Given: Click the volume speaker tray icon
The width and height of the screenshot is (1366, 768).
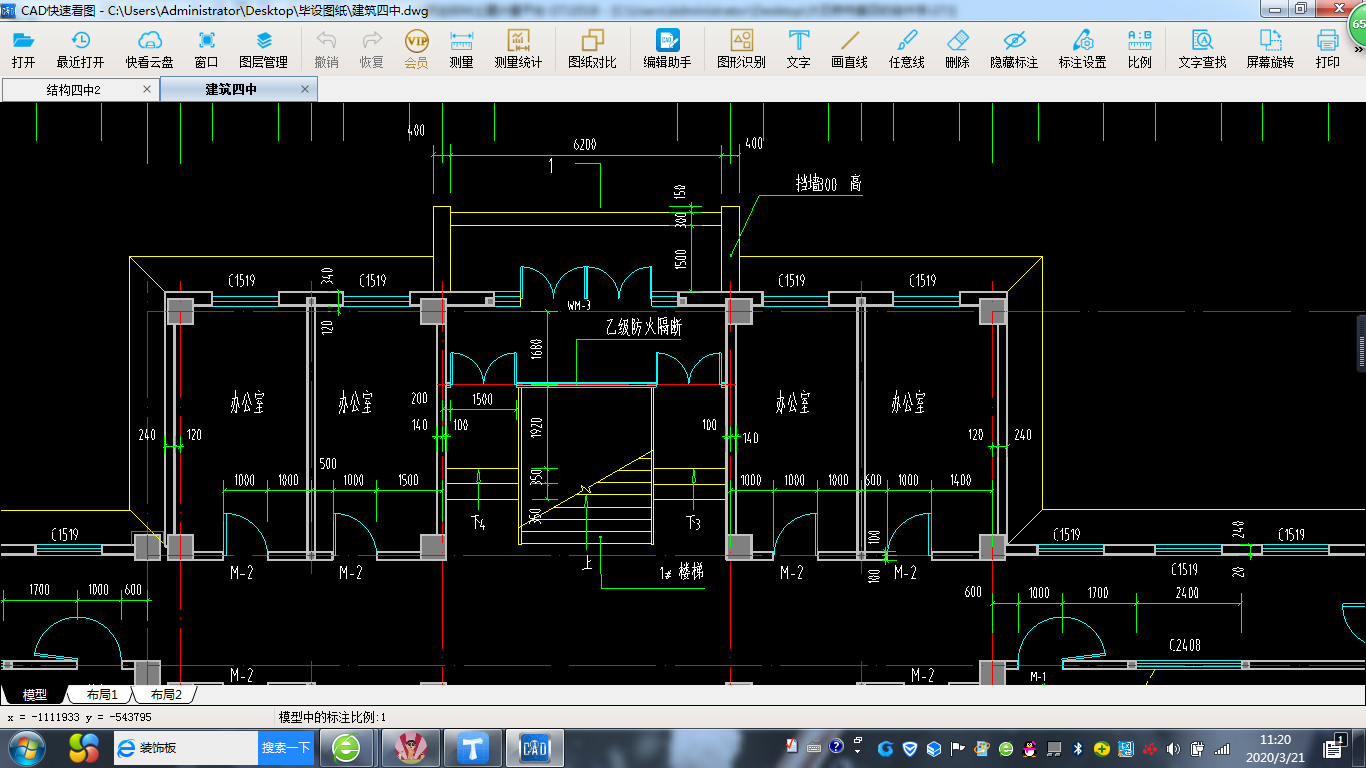Looking at the screenshot, I should click(x=1173, y=748).
